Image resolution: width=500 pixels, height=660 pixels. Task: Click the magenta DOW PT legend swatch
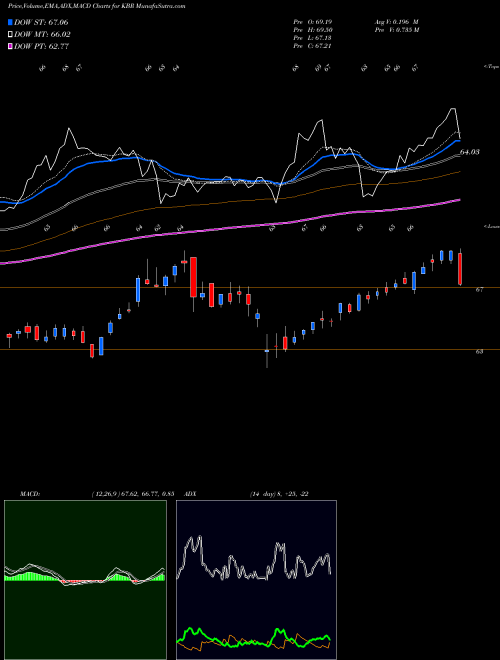point(11,46)
